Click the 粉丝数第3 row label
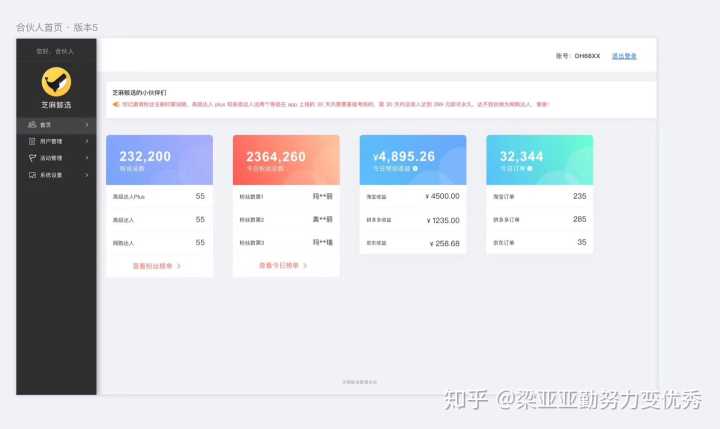 click(251, 243)
